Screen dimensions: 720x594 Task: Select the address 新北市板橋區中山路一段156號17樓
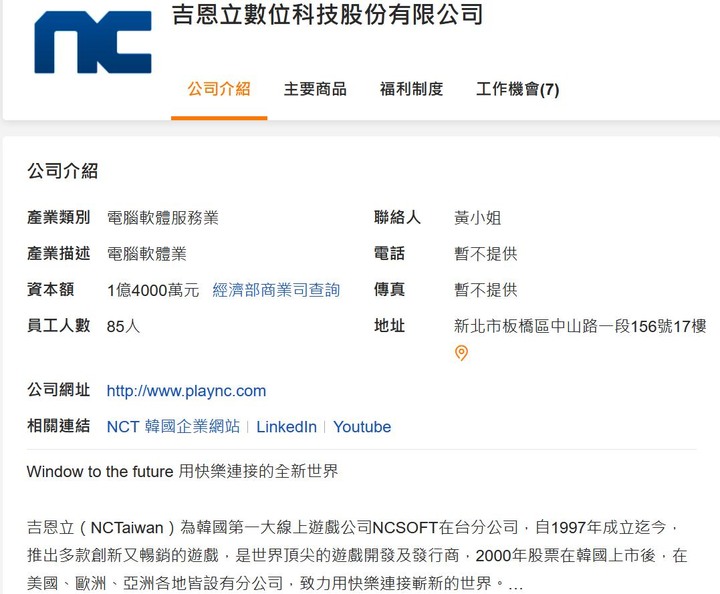[x=580, y=326]
